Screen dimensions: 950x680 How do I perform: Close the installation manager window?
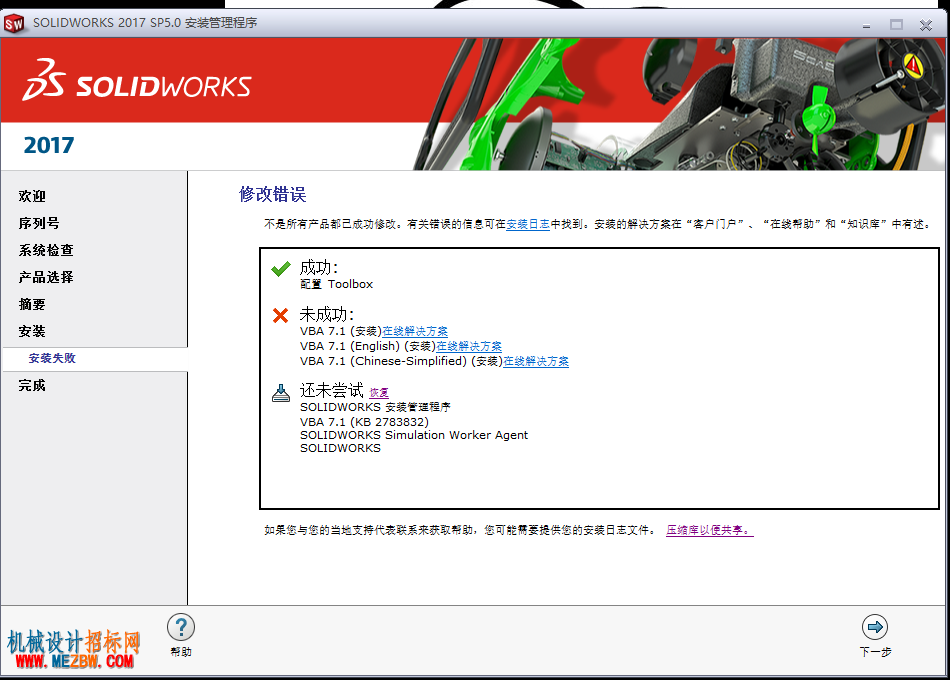[926, 25]
